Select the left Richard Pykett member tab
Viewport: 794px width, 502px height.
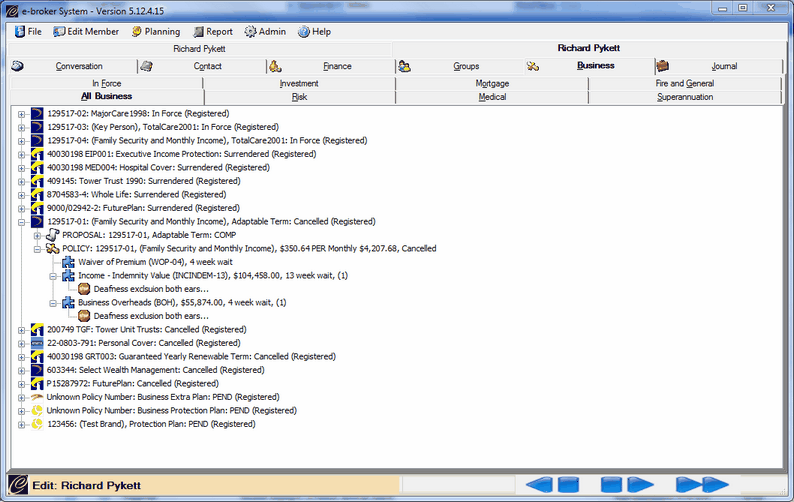tap(200, 49)
